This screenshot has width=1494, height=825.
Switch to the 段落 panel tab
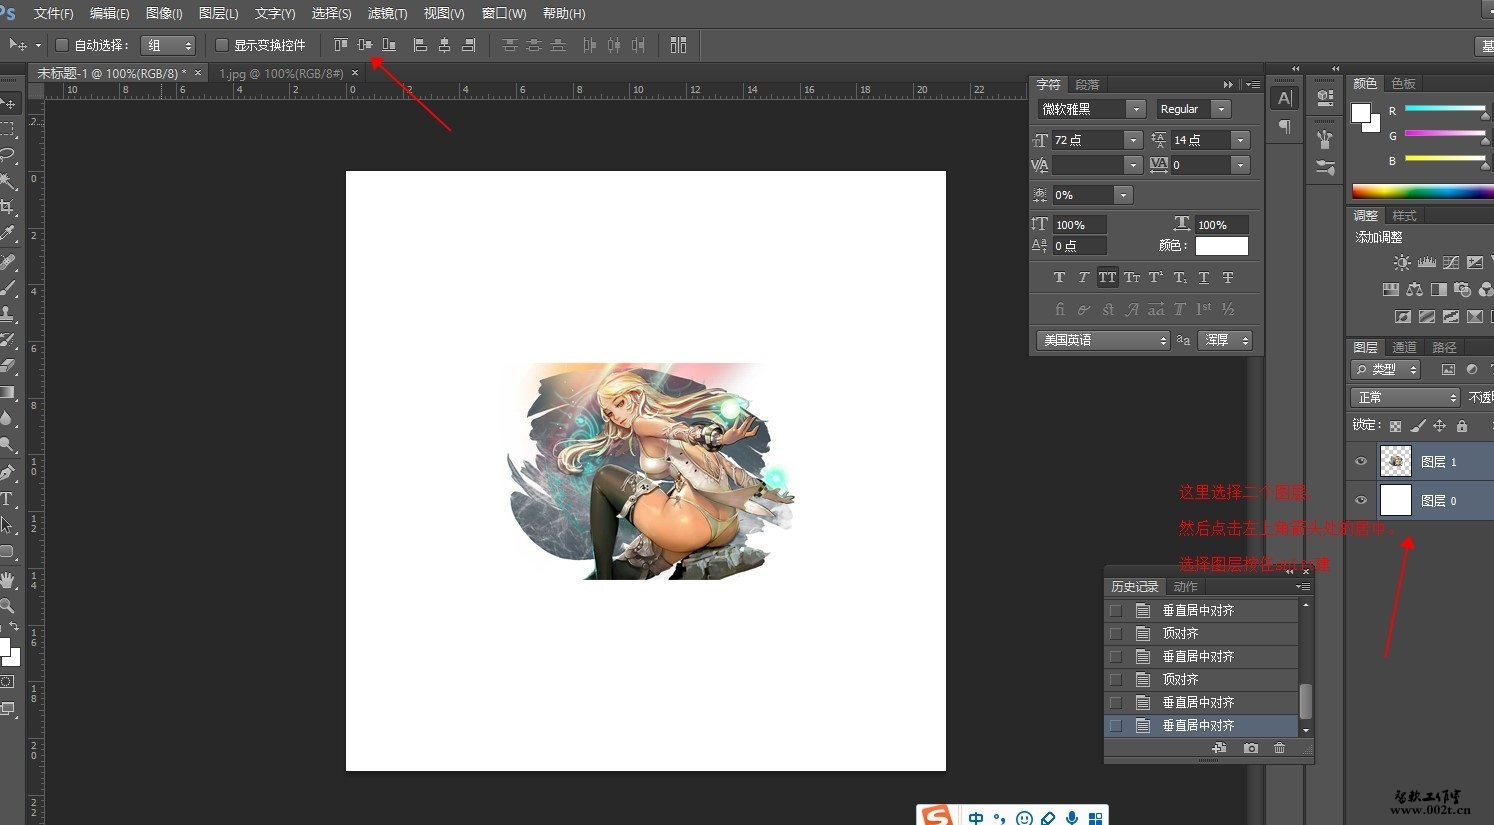point(1087,85)
